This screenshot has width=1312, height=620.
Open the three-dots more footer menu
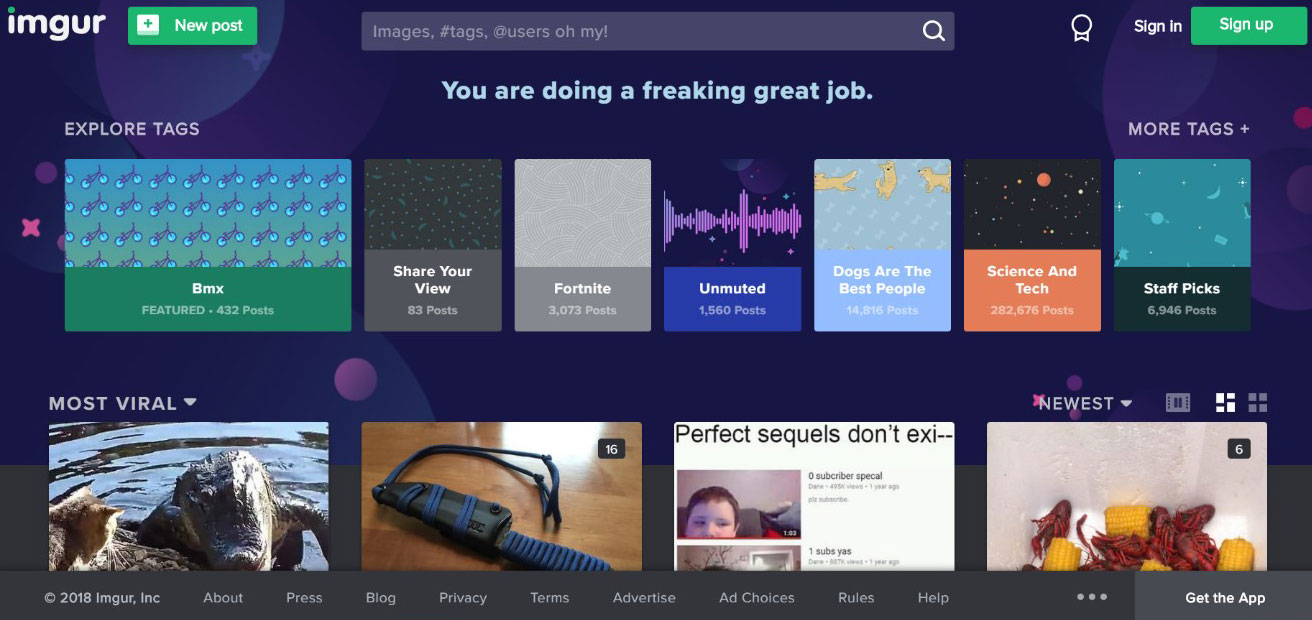pyautogui.click(x=1092, y=597)
